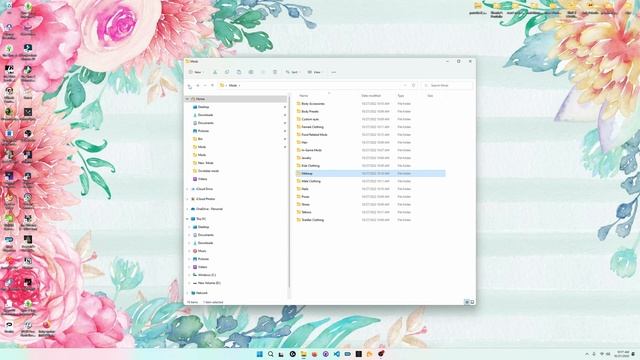This screenshot has height=360, width=640.
Task: Click the Share icon in the toolbar
Action: coord(263,72)
